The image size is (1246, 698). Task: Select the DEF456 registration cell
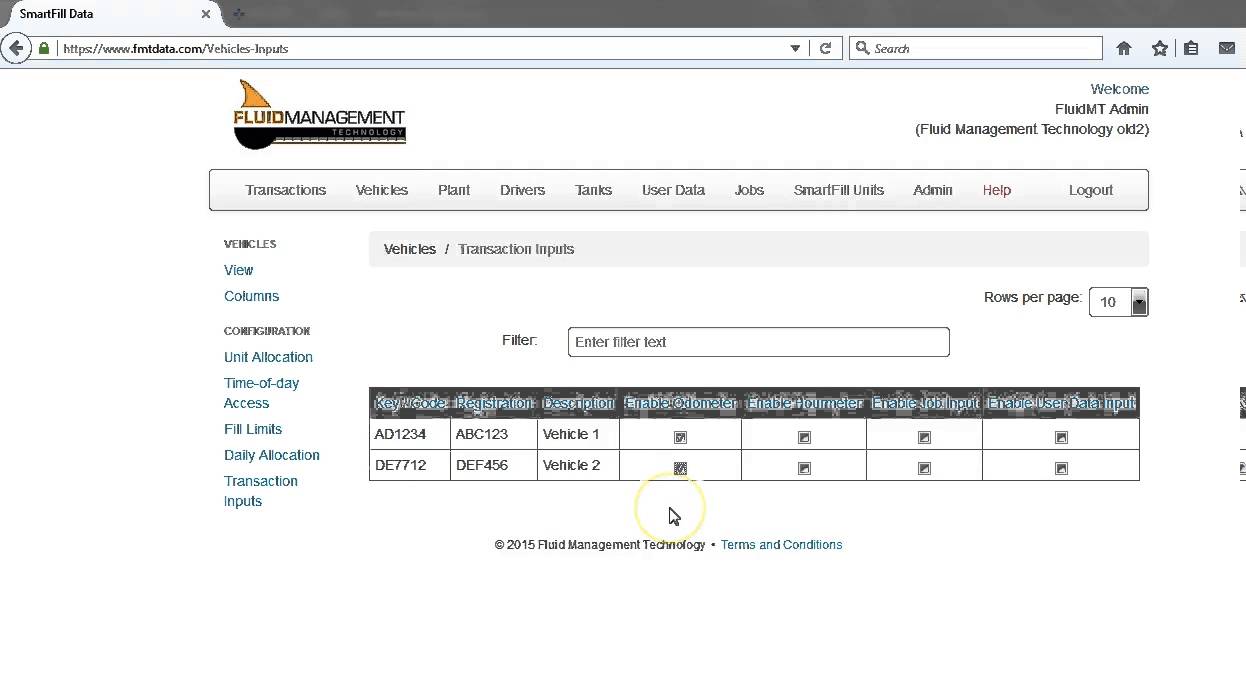tap(494, 465)
